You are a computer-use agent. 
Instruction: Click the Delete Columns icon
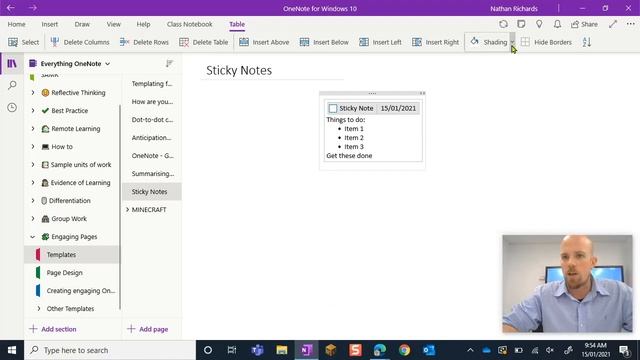[55, 42]
